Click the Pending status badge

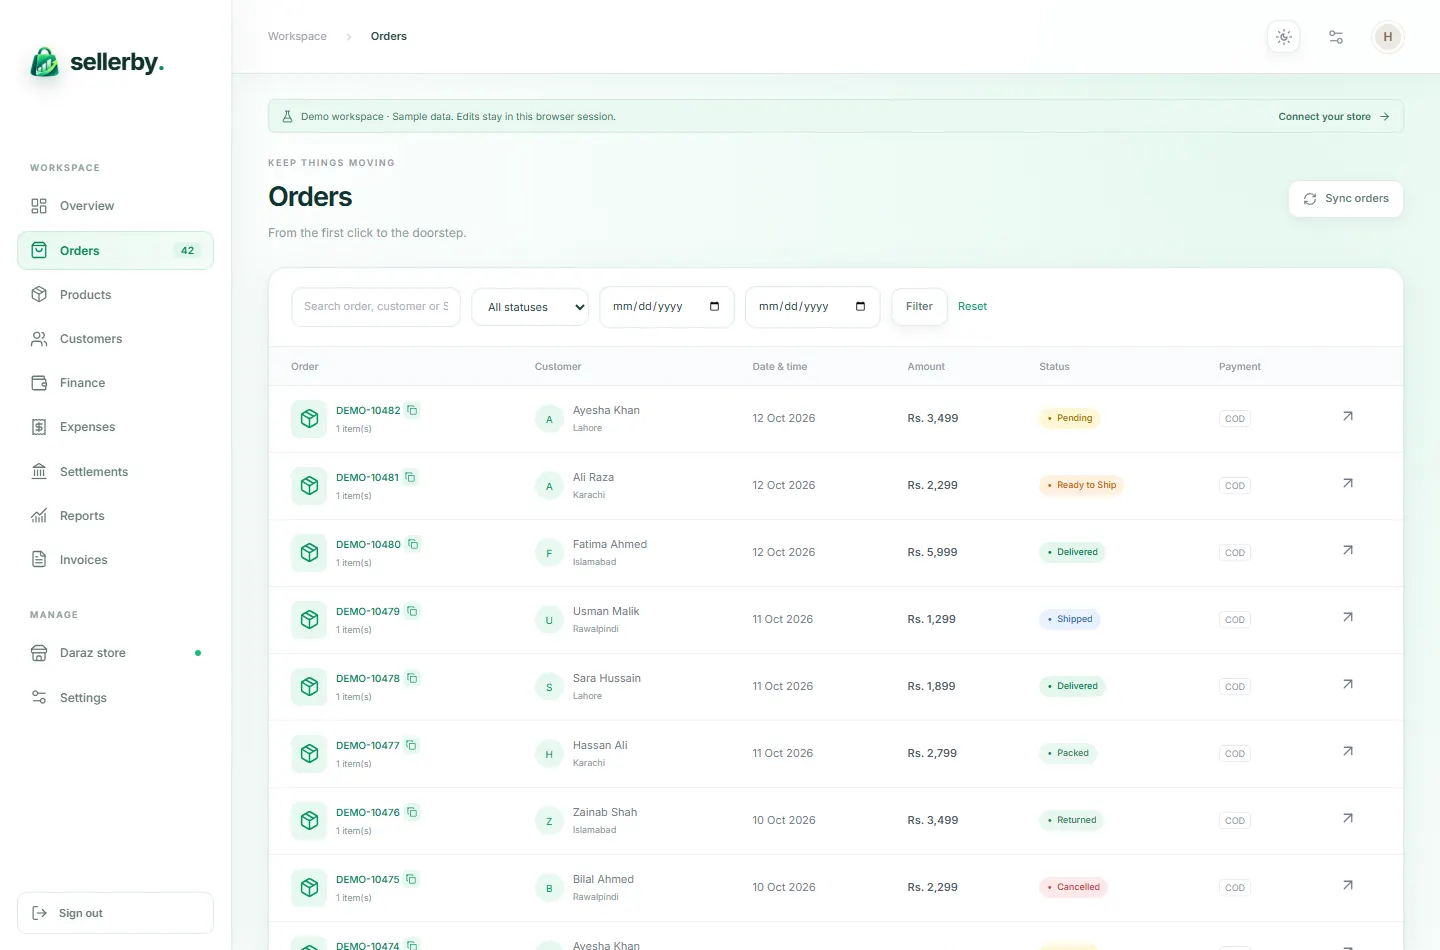[x=1070, y=418]
